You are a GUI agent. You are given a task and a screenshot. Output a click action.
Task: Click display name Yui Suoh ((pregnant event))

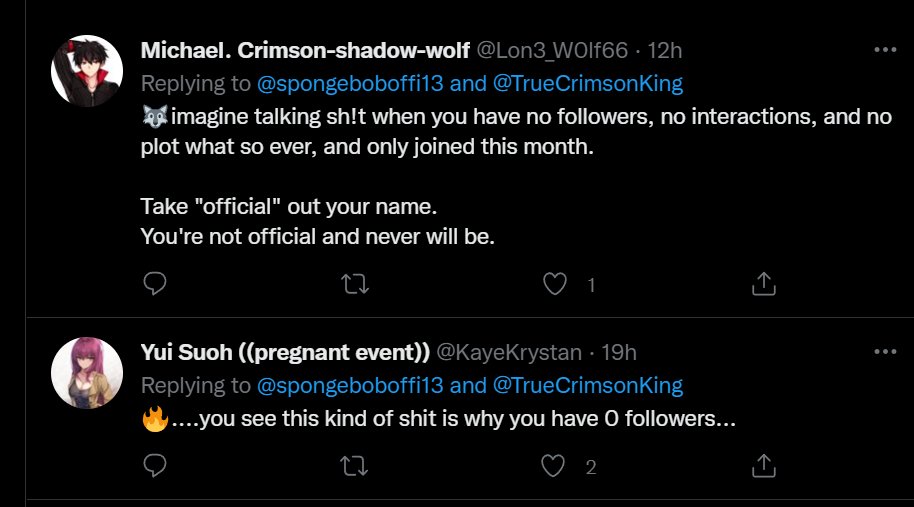pyautogui.click(x=285, y=353)
